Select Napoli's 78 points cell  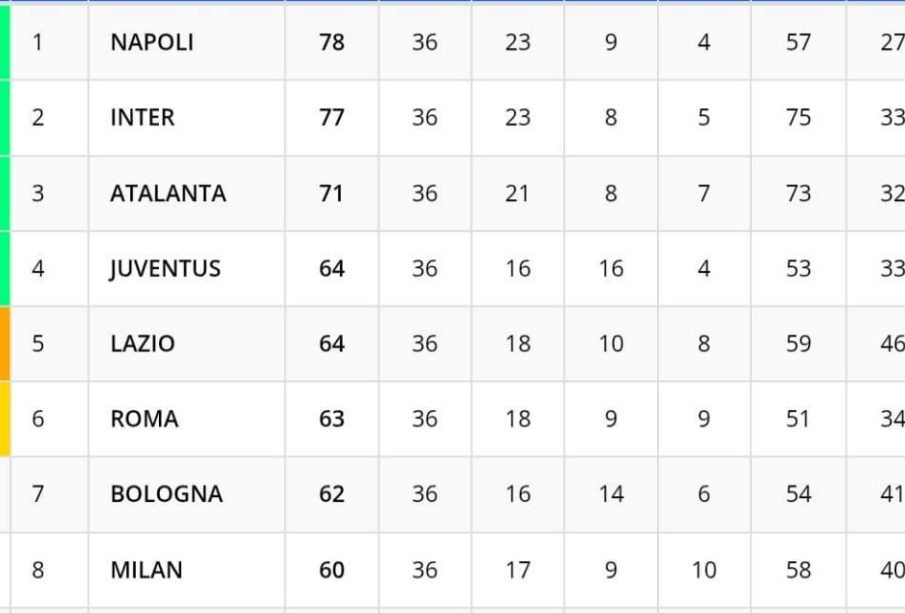[332, 42]
